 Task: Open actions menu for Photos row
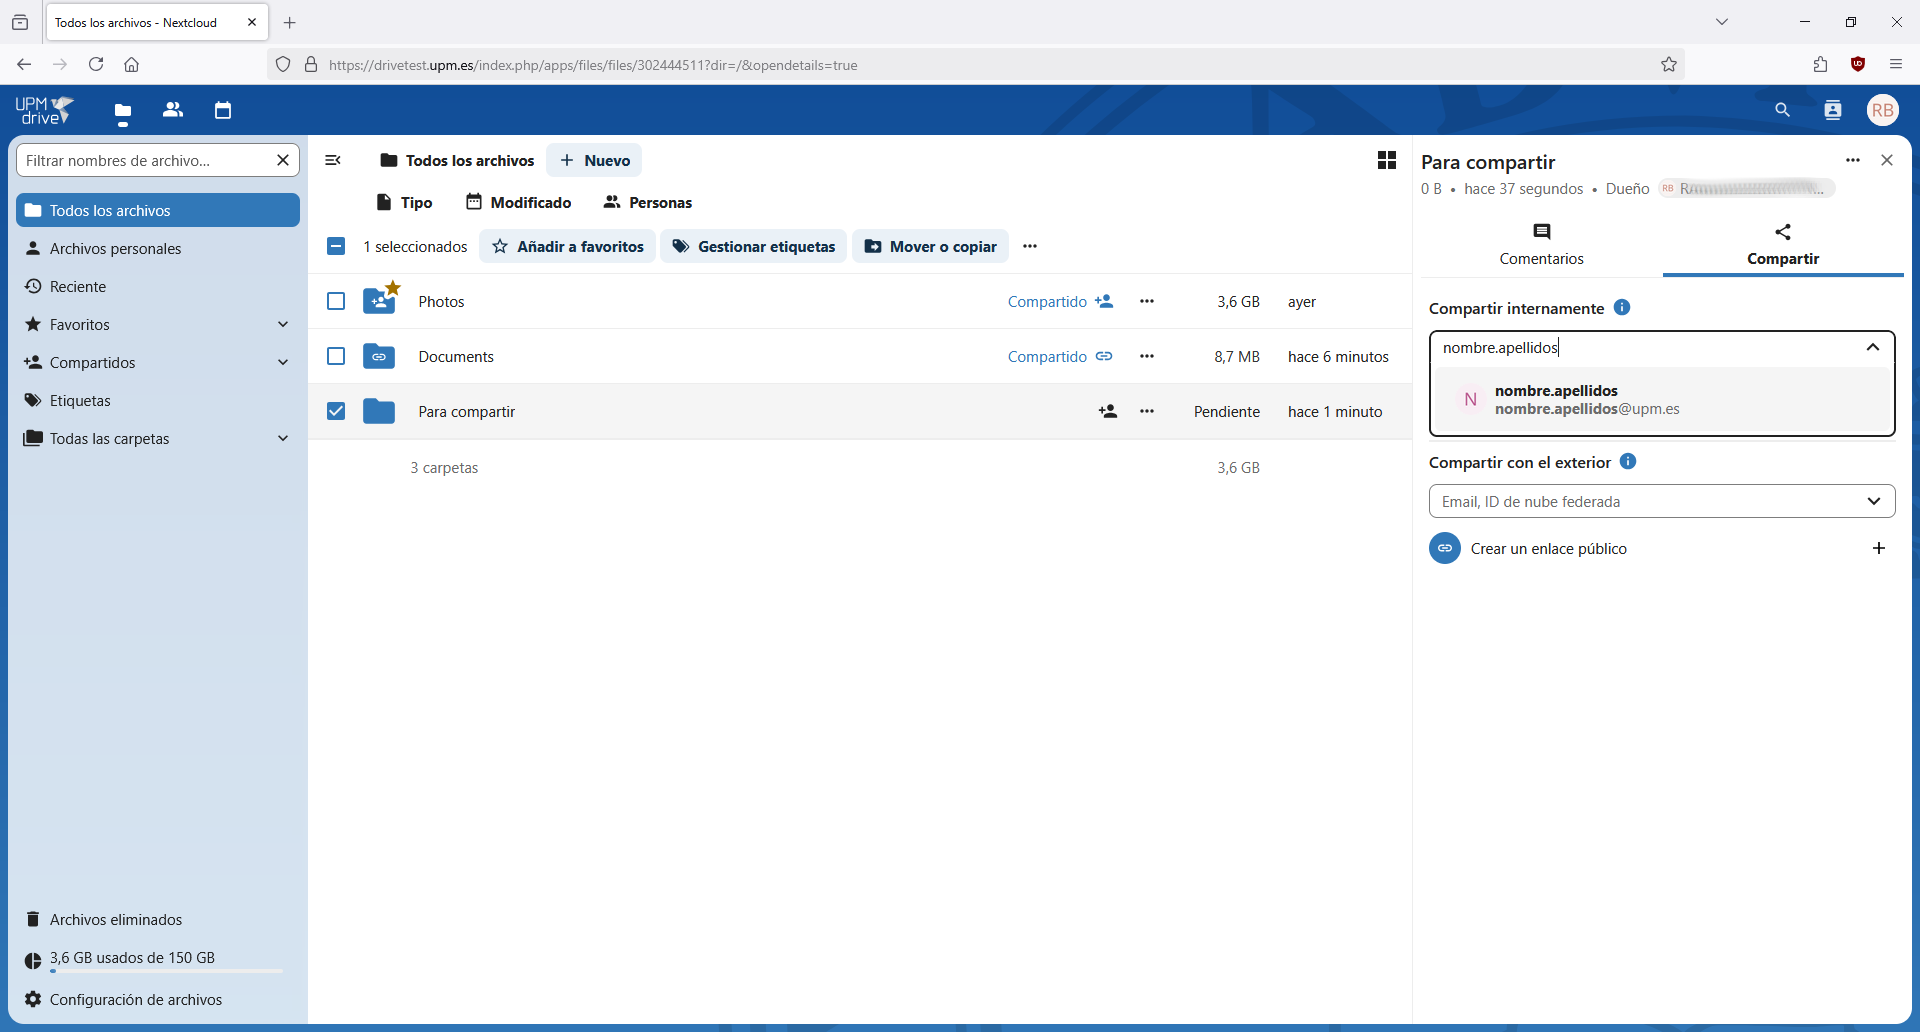coord(1147,301)
